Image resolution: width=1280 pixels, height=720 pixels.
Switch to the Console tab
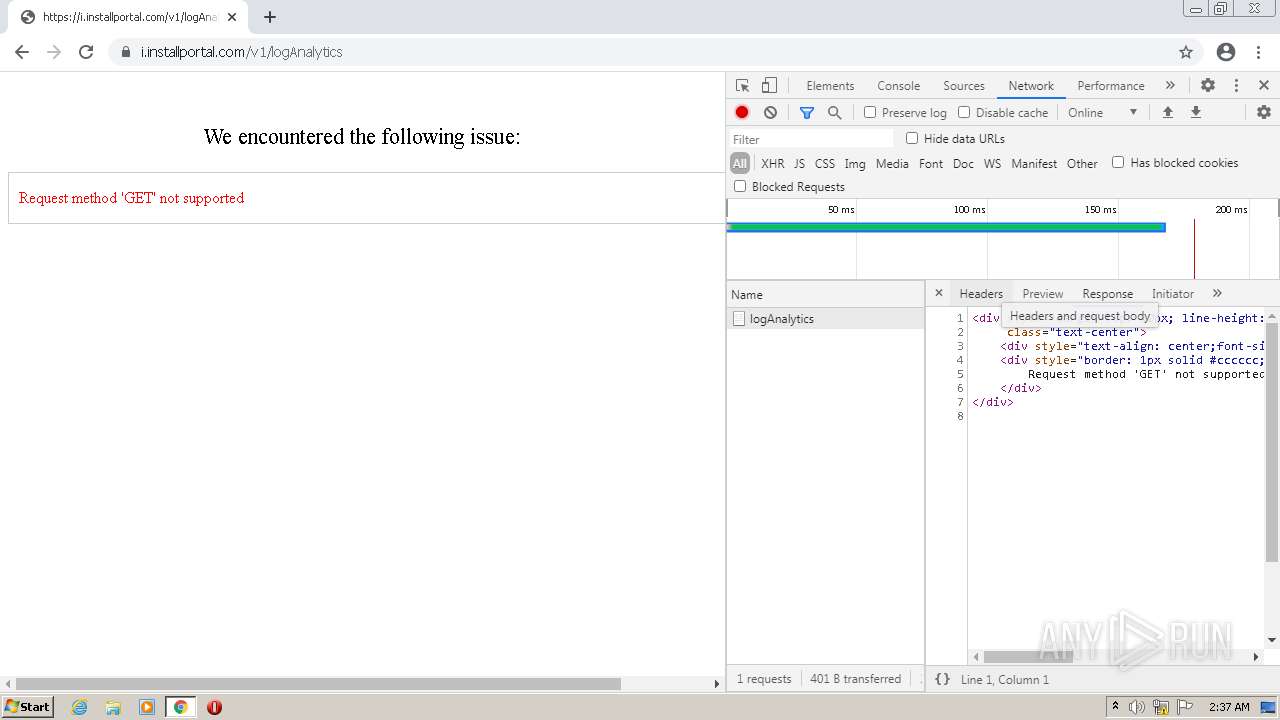coord(898,86)
